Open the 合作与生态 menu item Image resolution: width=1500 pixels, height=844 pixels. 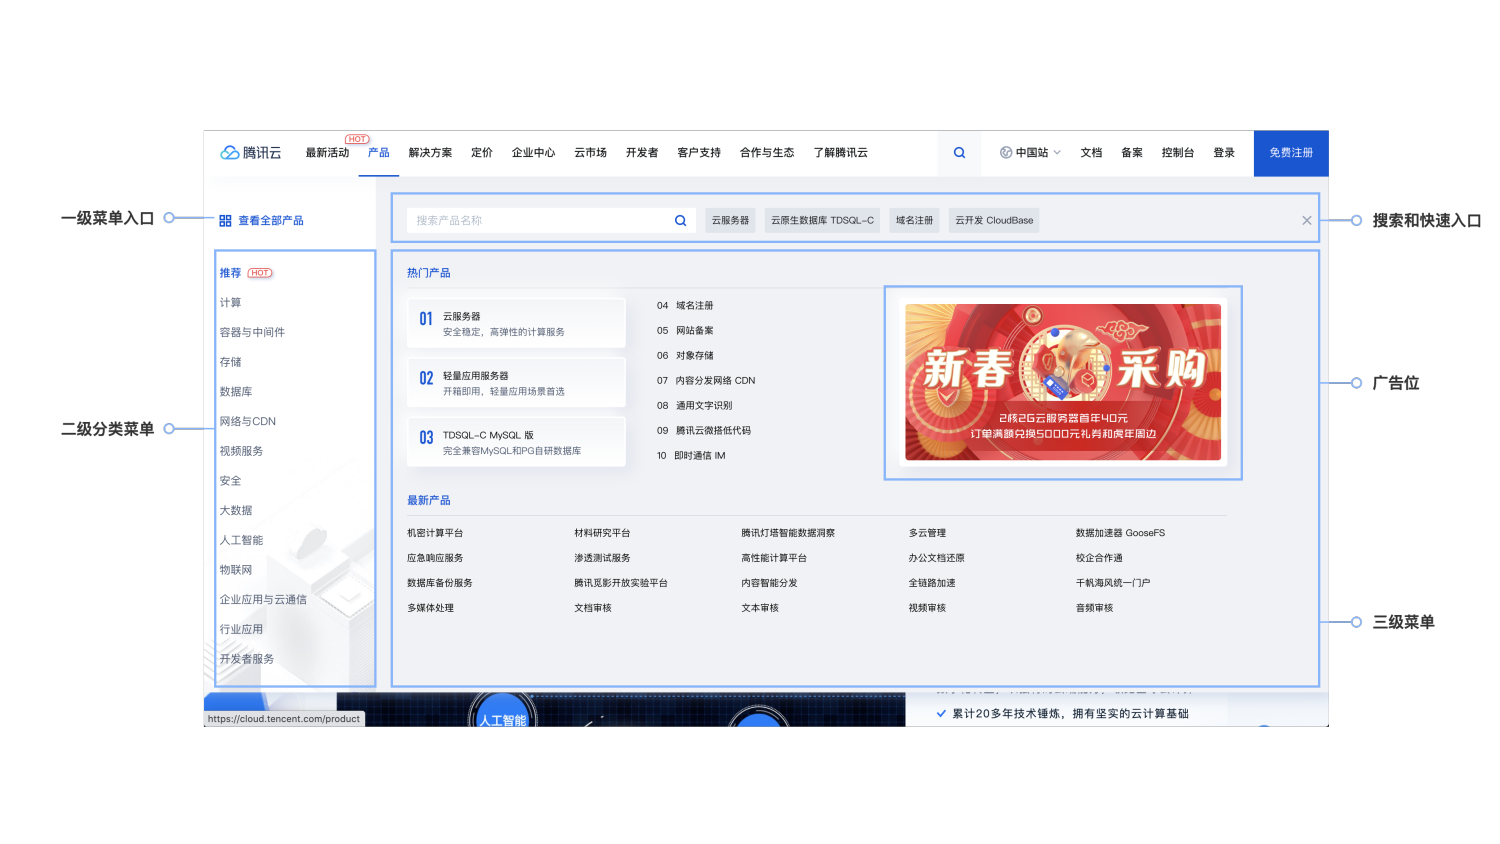click(x=767, y=153)
